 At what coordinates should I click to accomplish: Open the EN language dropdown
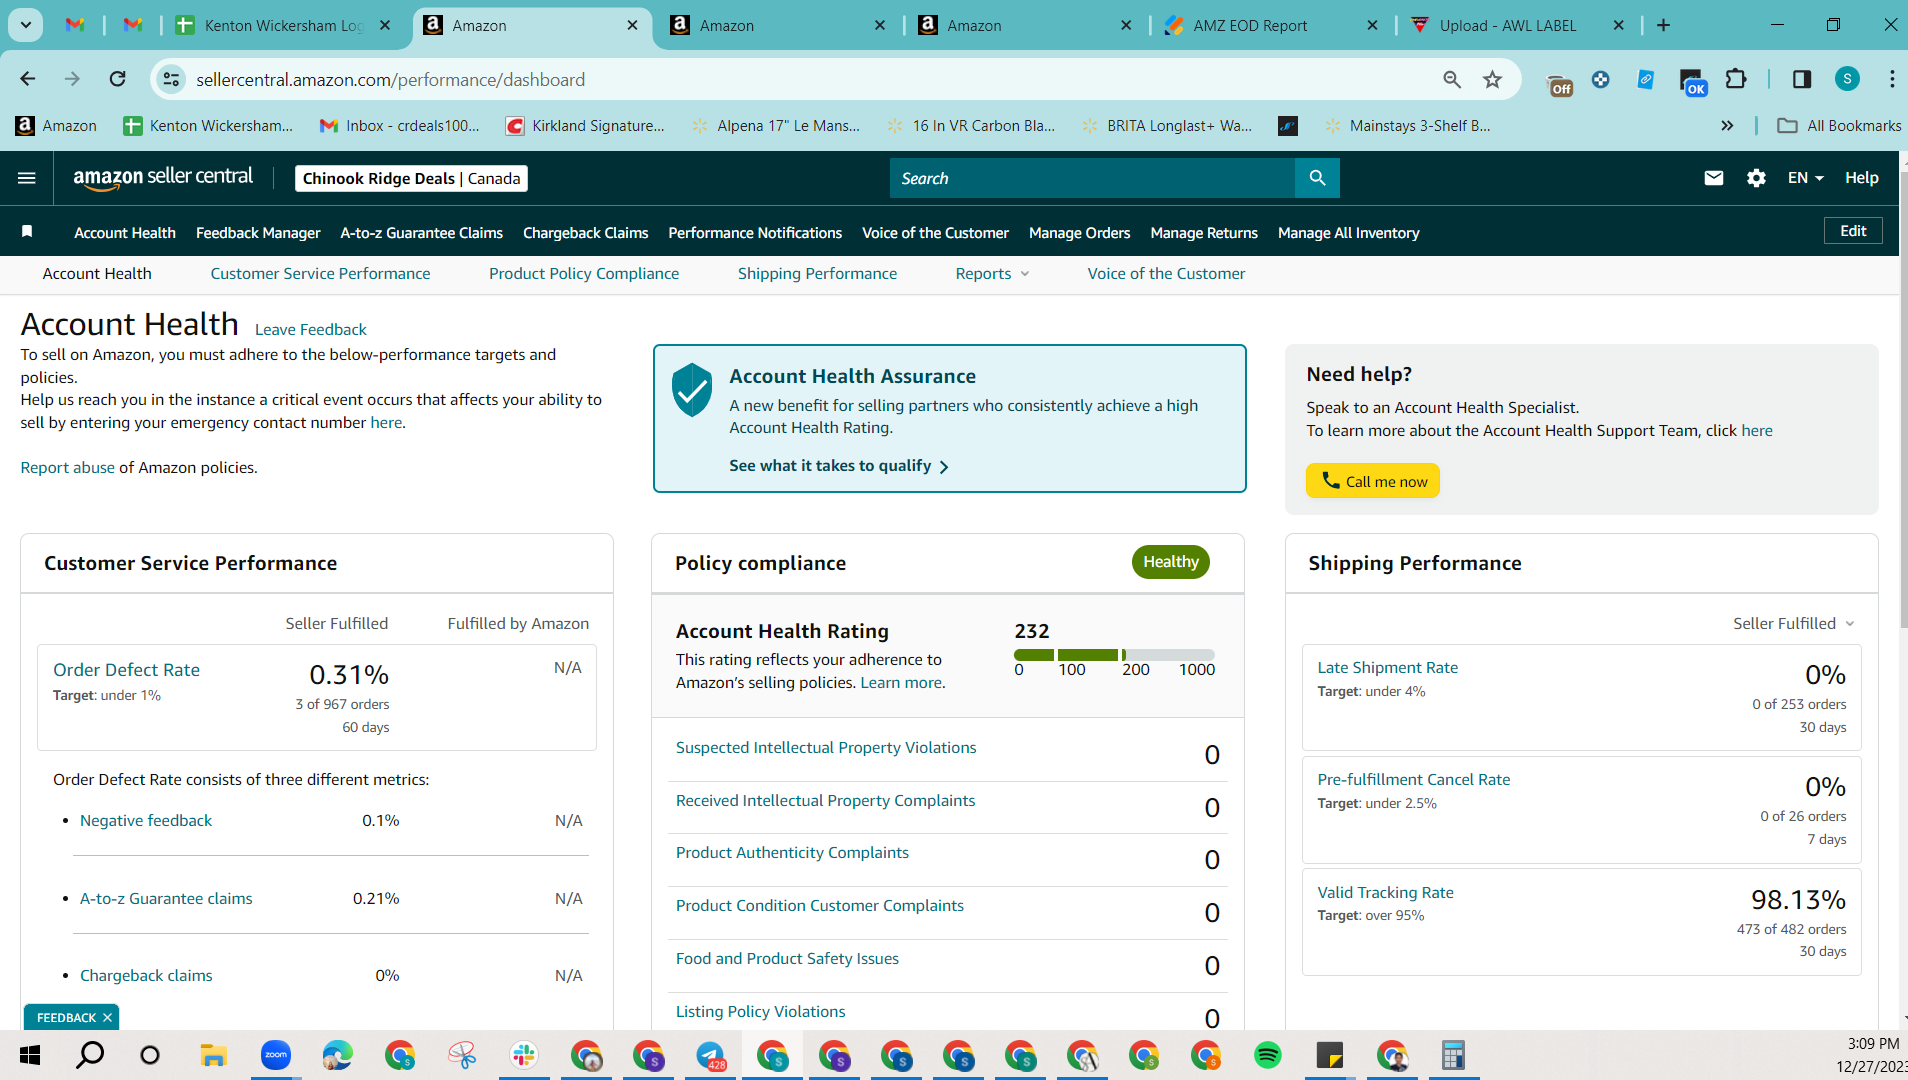[x=1806, y=178]
